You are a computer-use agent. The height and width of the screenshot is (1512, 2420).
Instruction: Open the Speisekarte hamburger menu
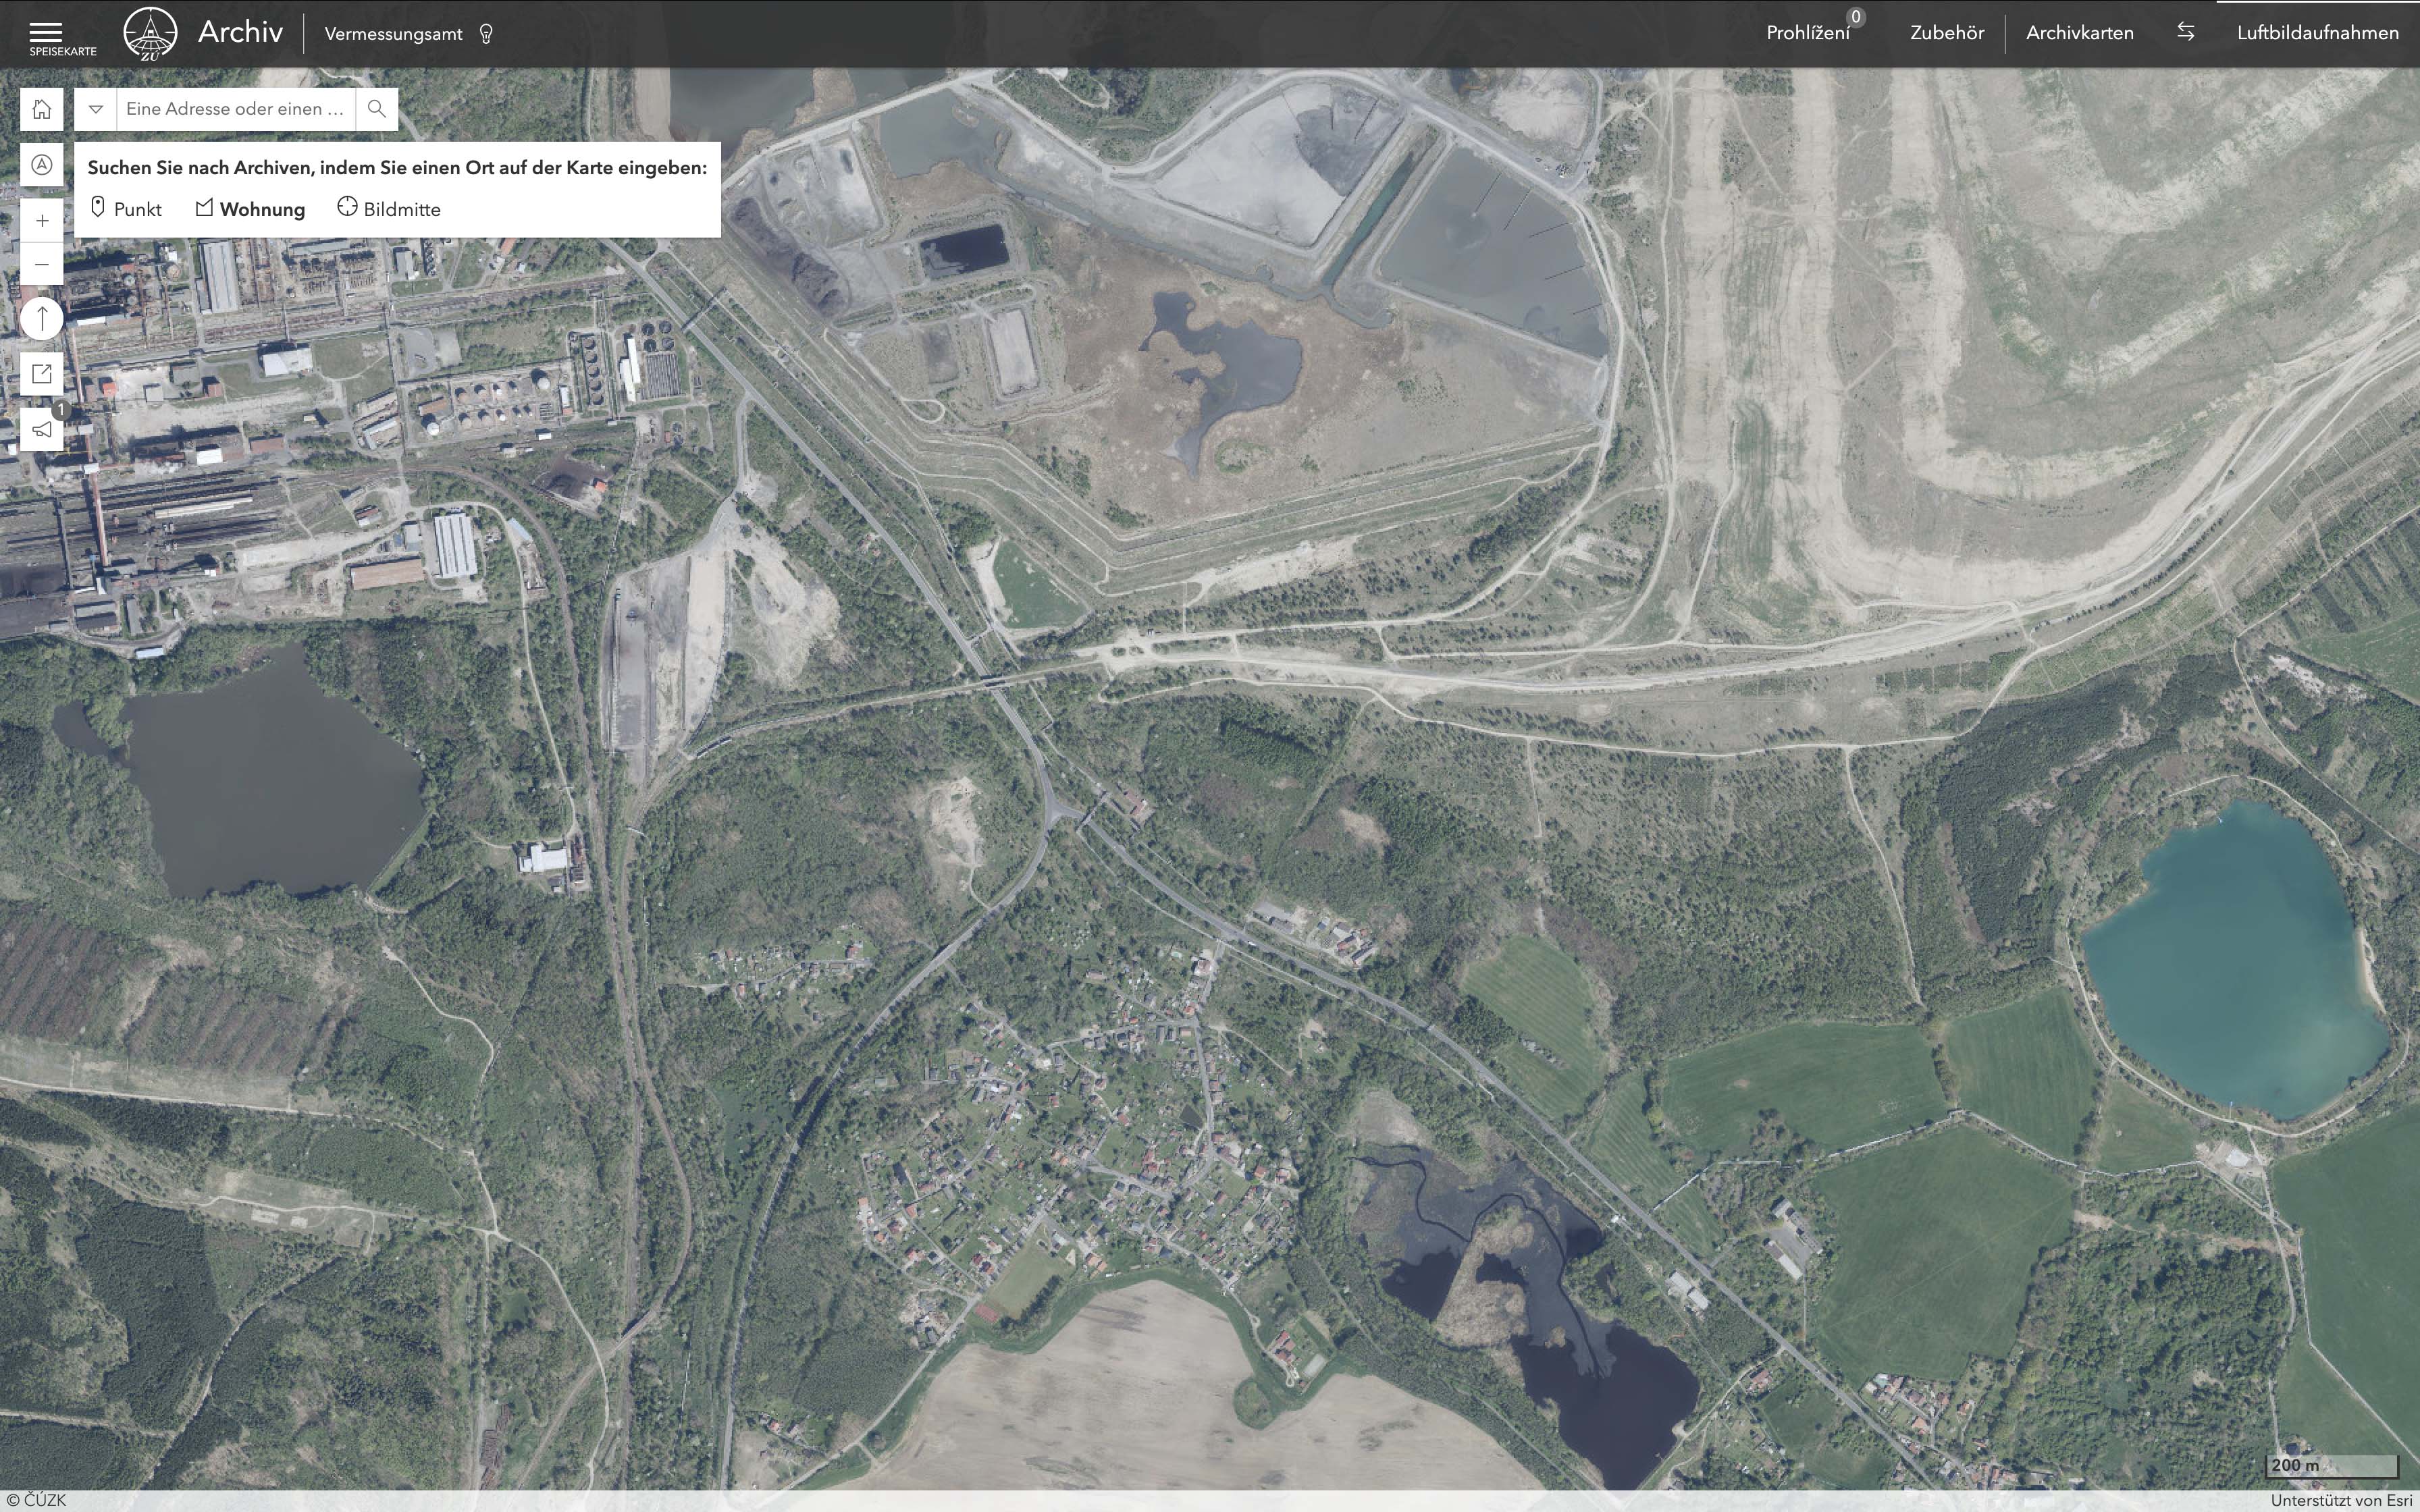pos(47,34)
